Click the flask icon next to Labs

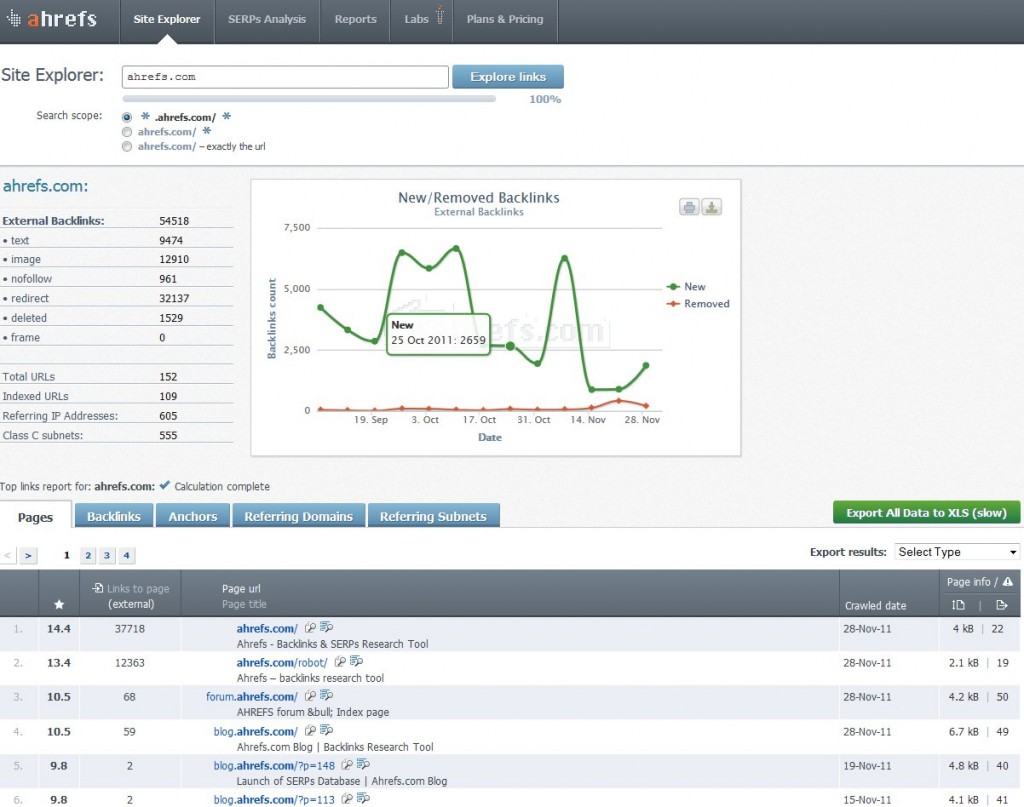click(x=440, y=14)
